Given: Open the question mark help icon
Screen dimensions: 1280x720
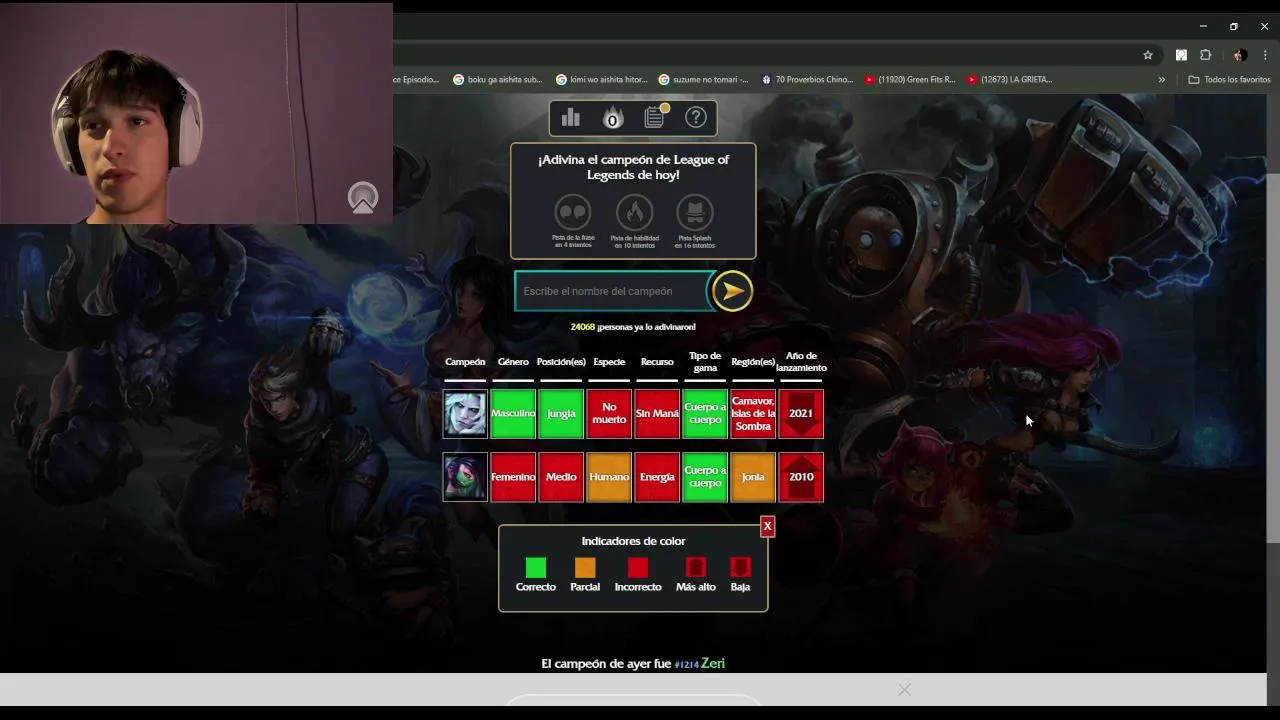Looking at the screenshot, I should click(x=696, y=117).
